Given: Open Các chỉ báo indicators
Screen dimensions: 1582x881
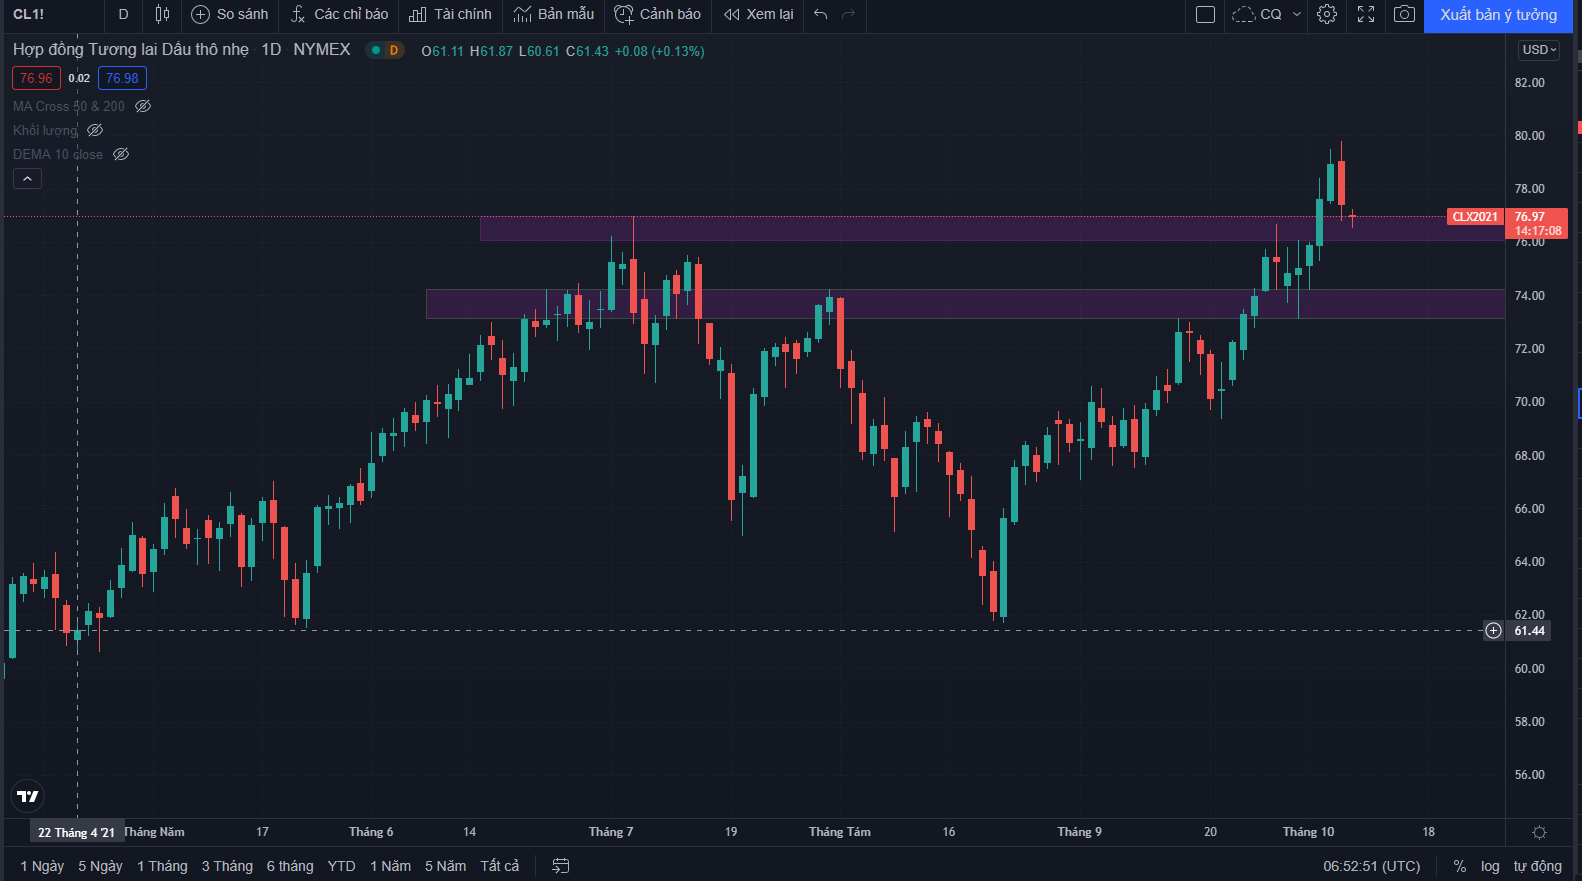Looking at the screenshot, I should [340, 14].
